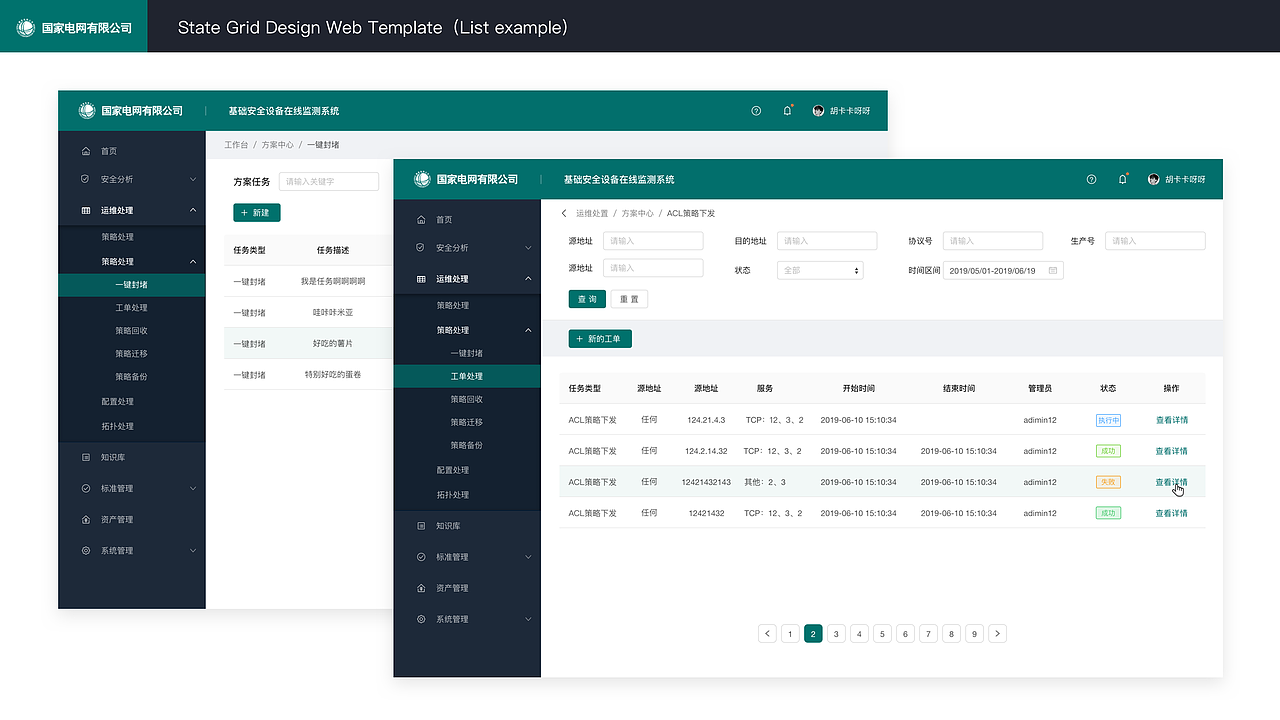The height and width of the screenshot is (720, 1280).
Task: Open 配置处理 in the front window sidebar
Action: 453,470
